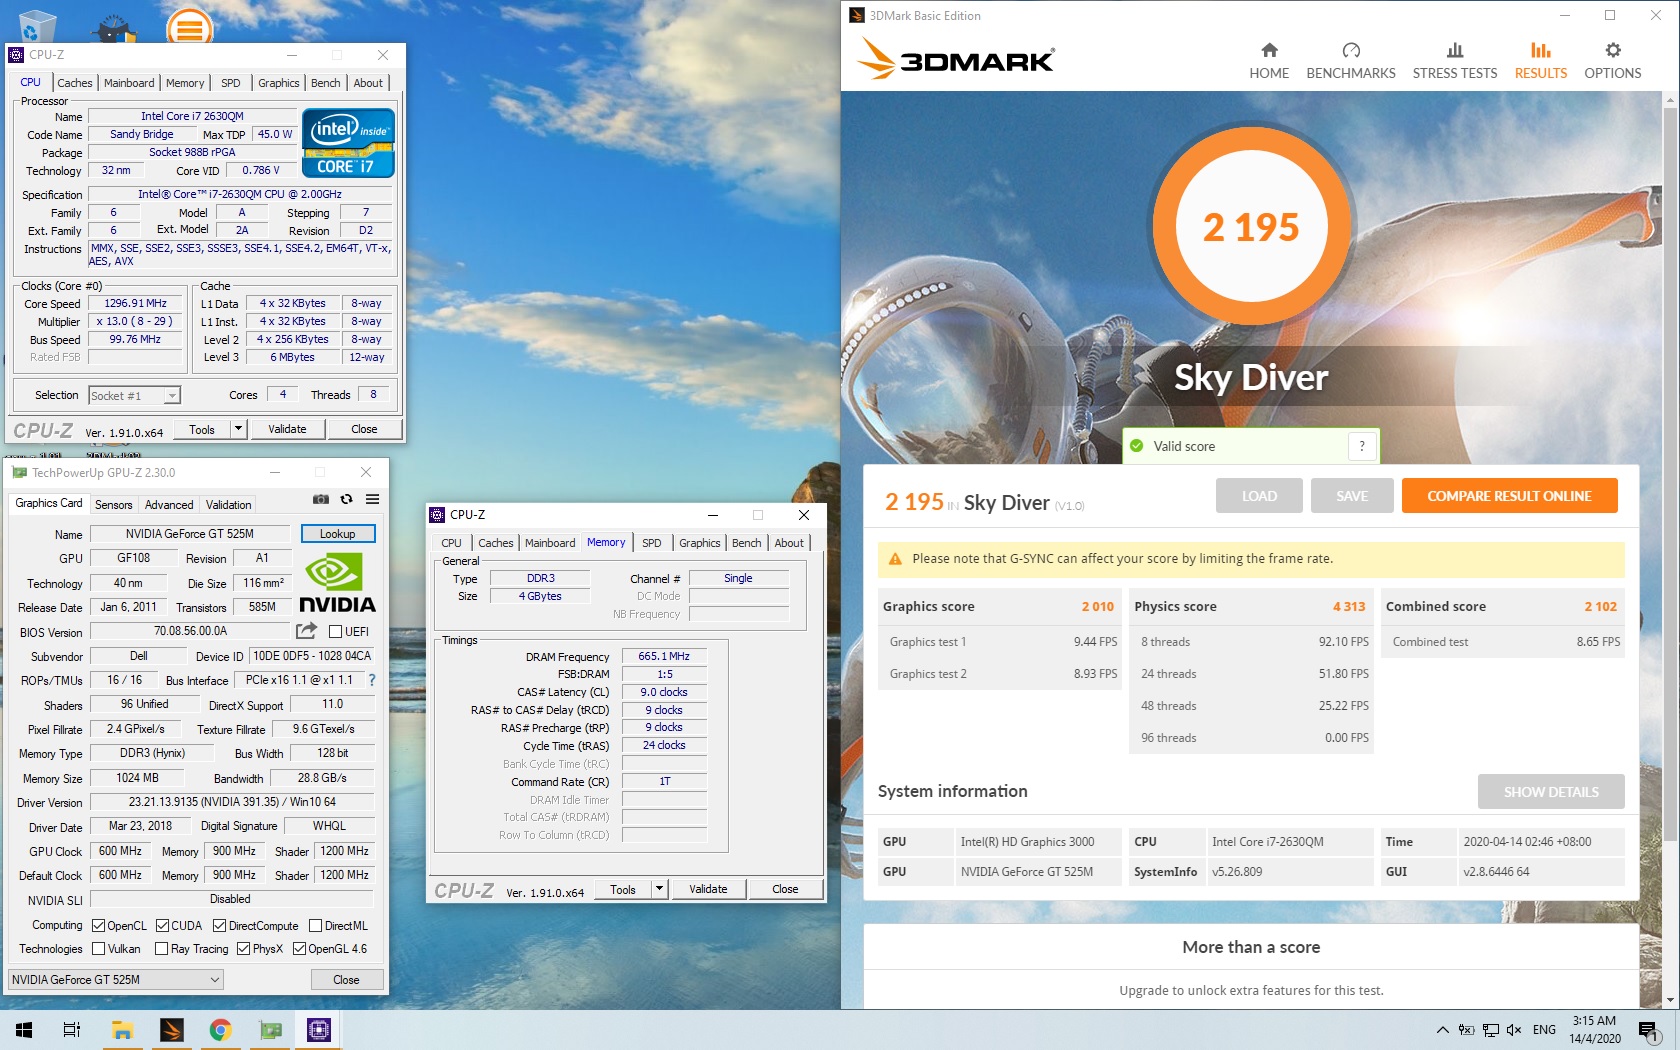Open the Advanced tab in GPU-Z
The image size is (1680, 1050).
(169, 505)
